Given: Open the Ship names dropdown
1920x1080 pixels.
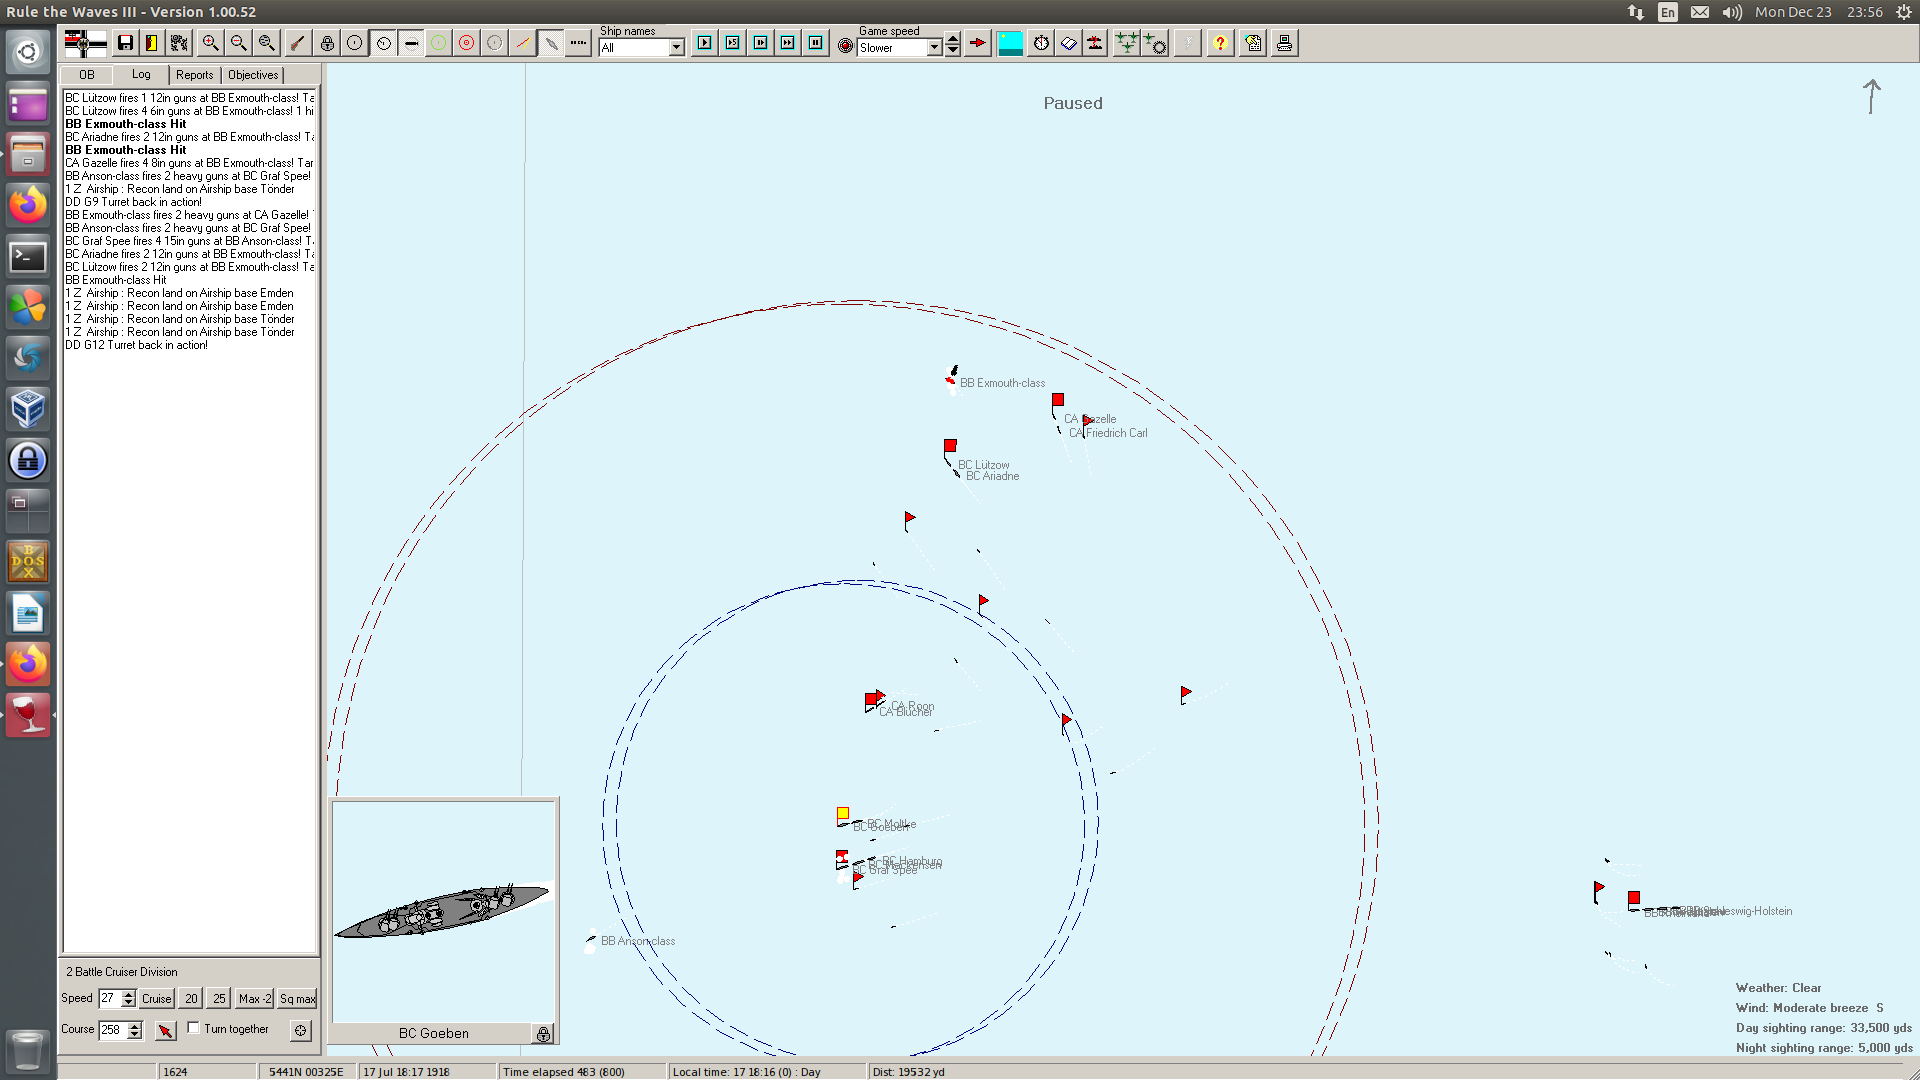Looking at the screenshot, I should [x=677, y=48].
